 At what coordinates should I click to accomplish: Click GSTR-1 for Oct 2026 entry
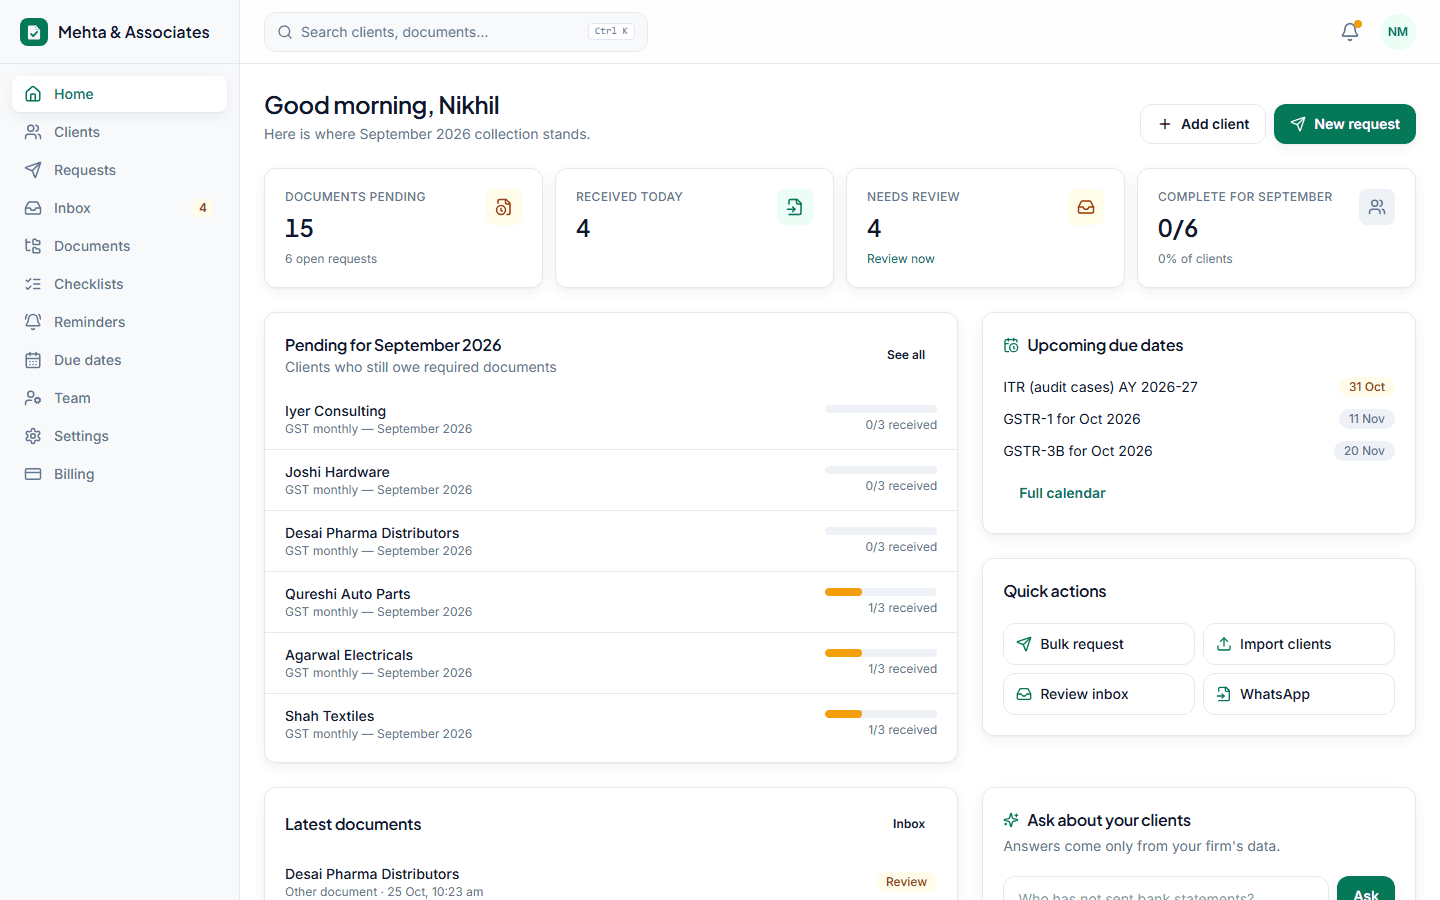(x=1199, y=419)
